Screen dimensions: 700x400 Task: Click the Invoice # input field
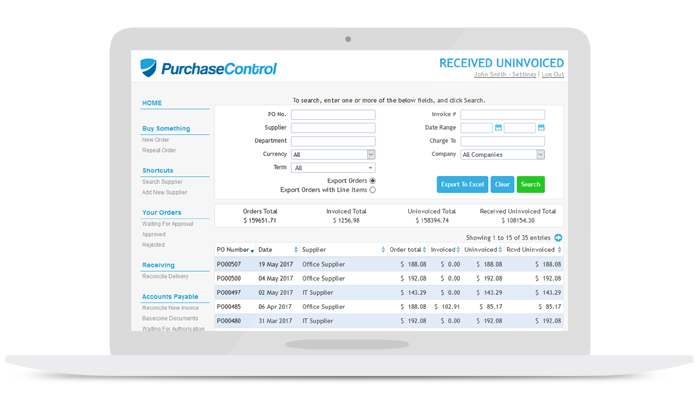[502, 115]
